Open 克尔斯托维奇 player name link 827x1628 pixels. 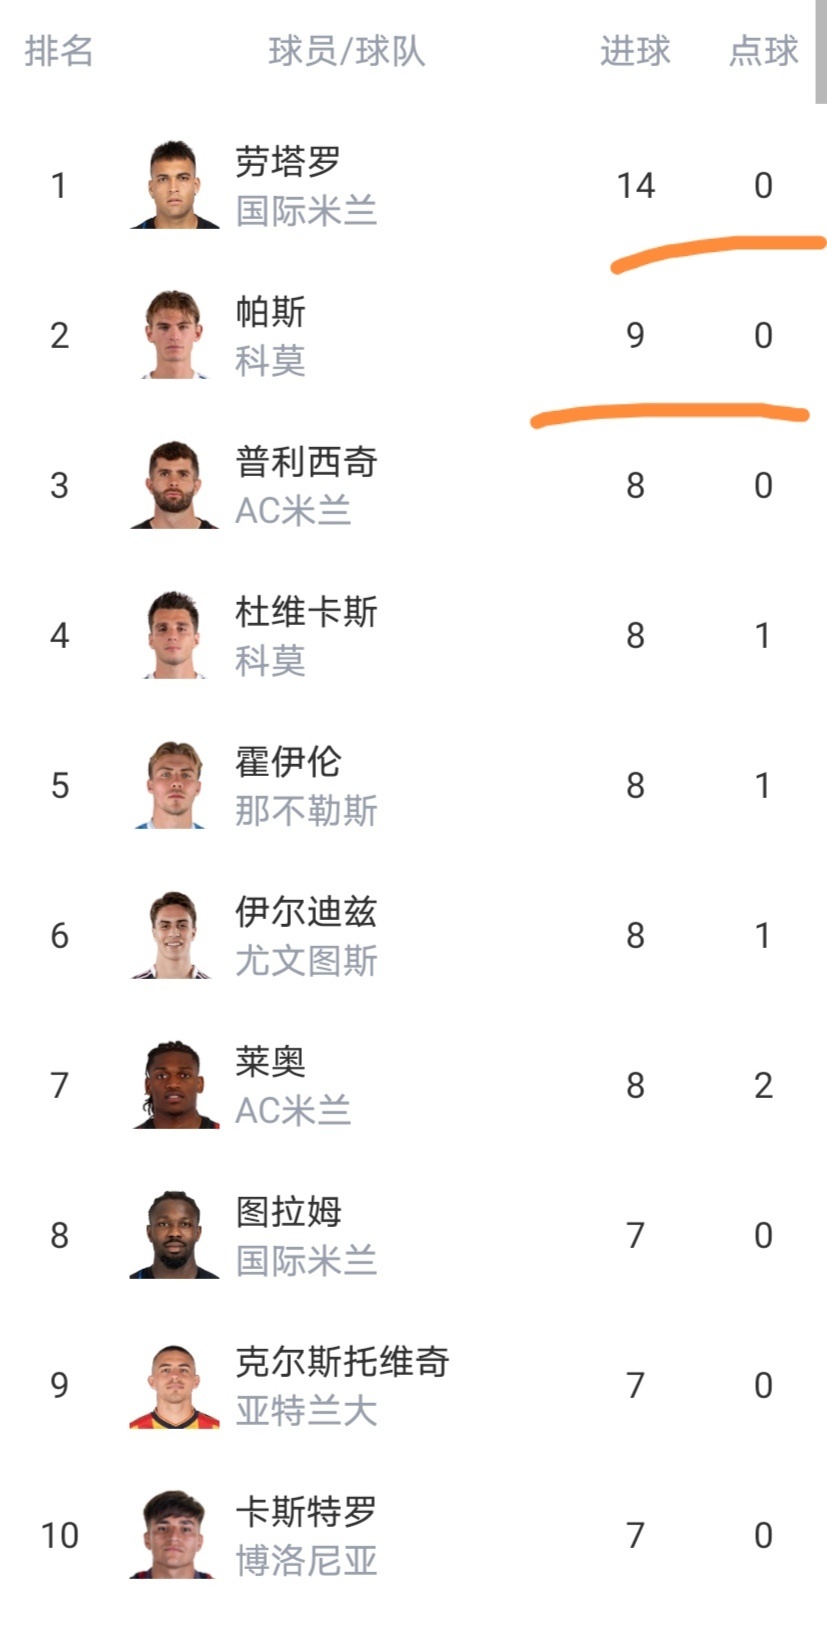(342, 1361)
